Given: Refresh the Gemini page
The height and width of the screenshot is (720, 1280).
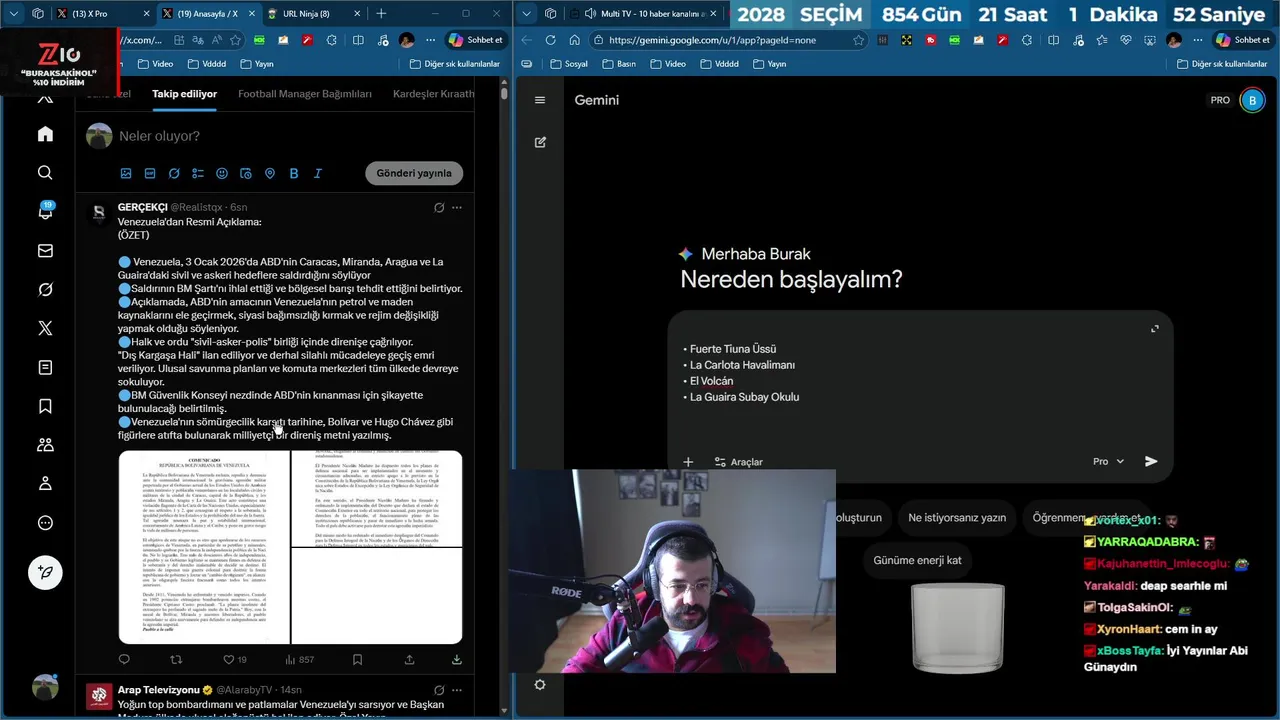Looking at the screenshot, I should coord(550,40).
